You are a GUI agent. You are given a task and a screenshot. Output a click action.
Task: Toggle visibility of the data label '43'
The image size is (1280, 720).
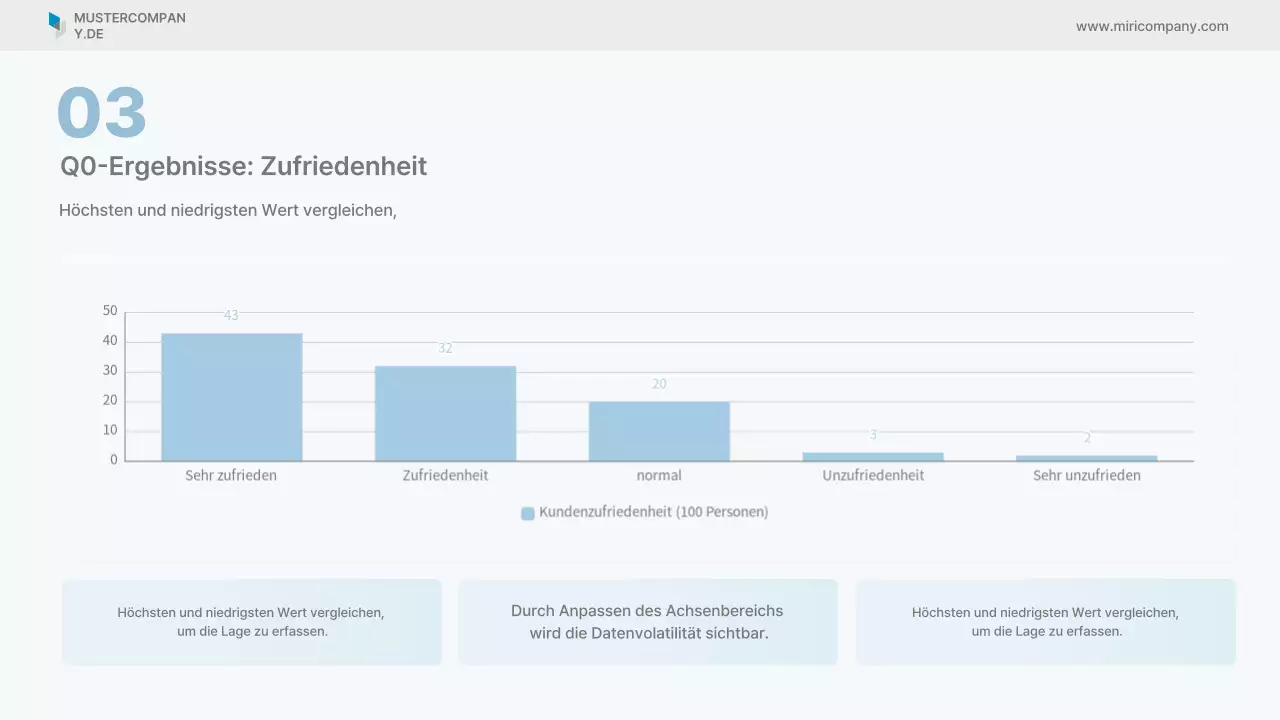(231, 314)
